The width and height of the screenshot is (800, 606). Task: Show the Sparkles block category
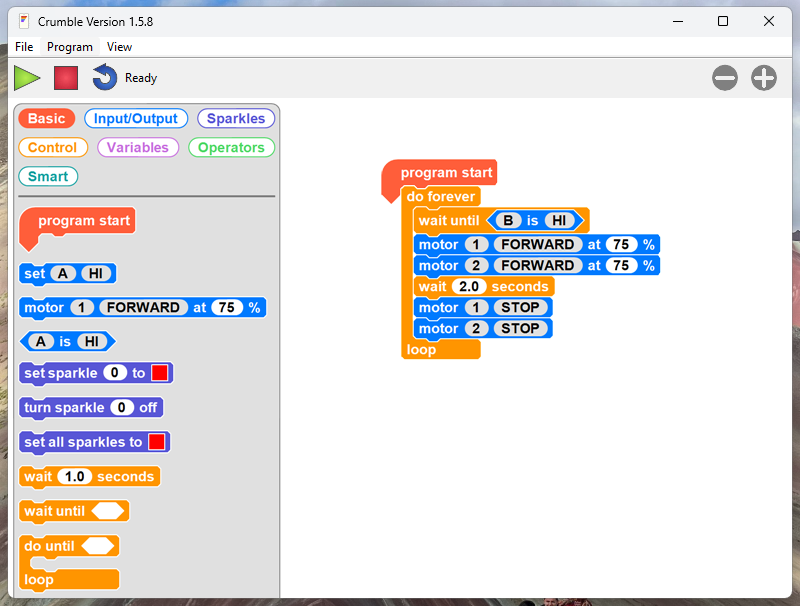point(236,118)
